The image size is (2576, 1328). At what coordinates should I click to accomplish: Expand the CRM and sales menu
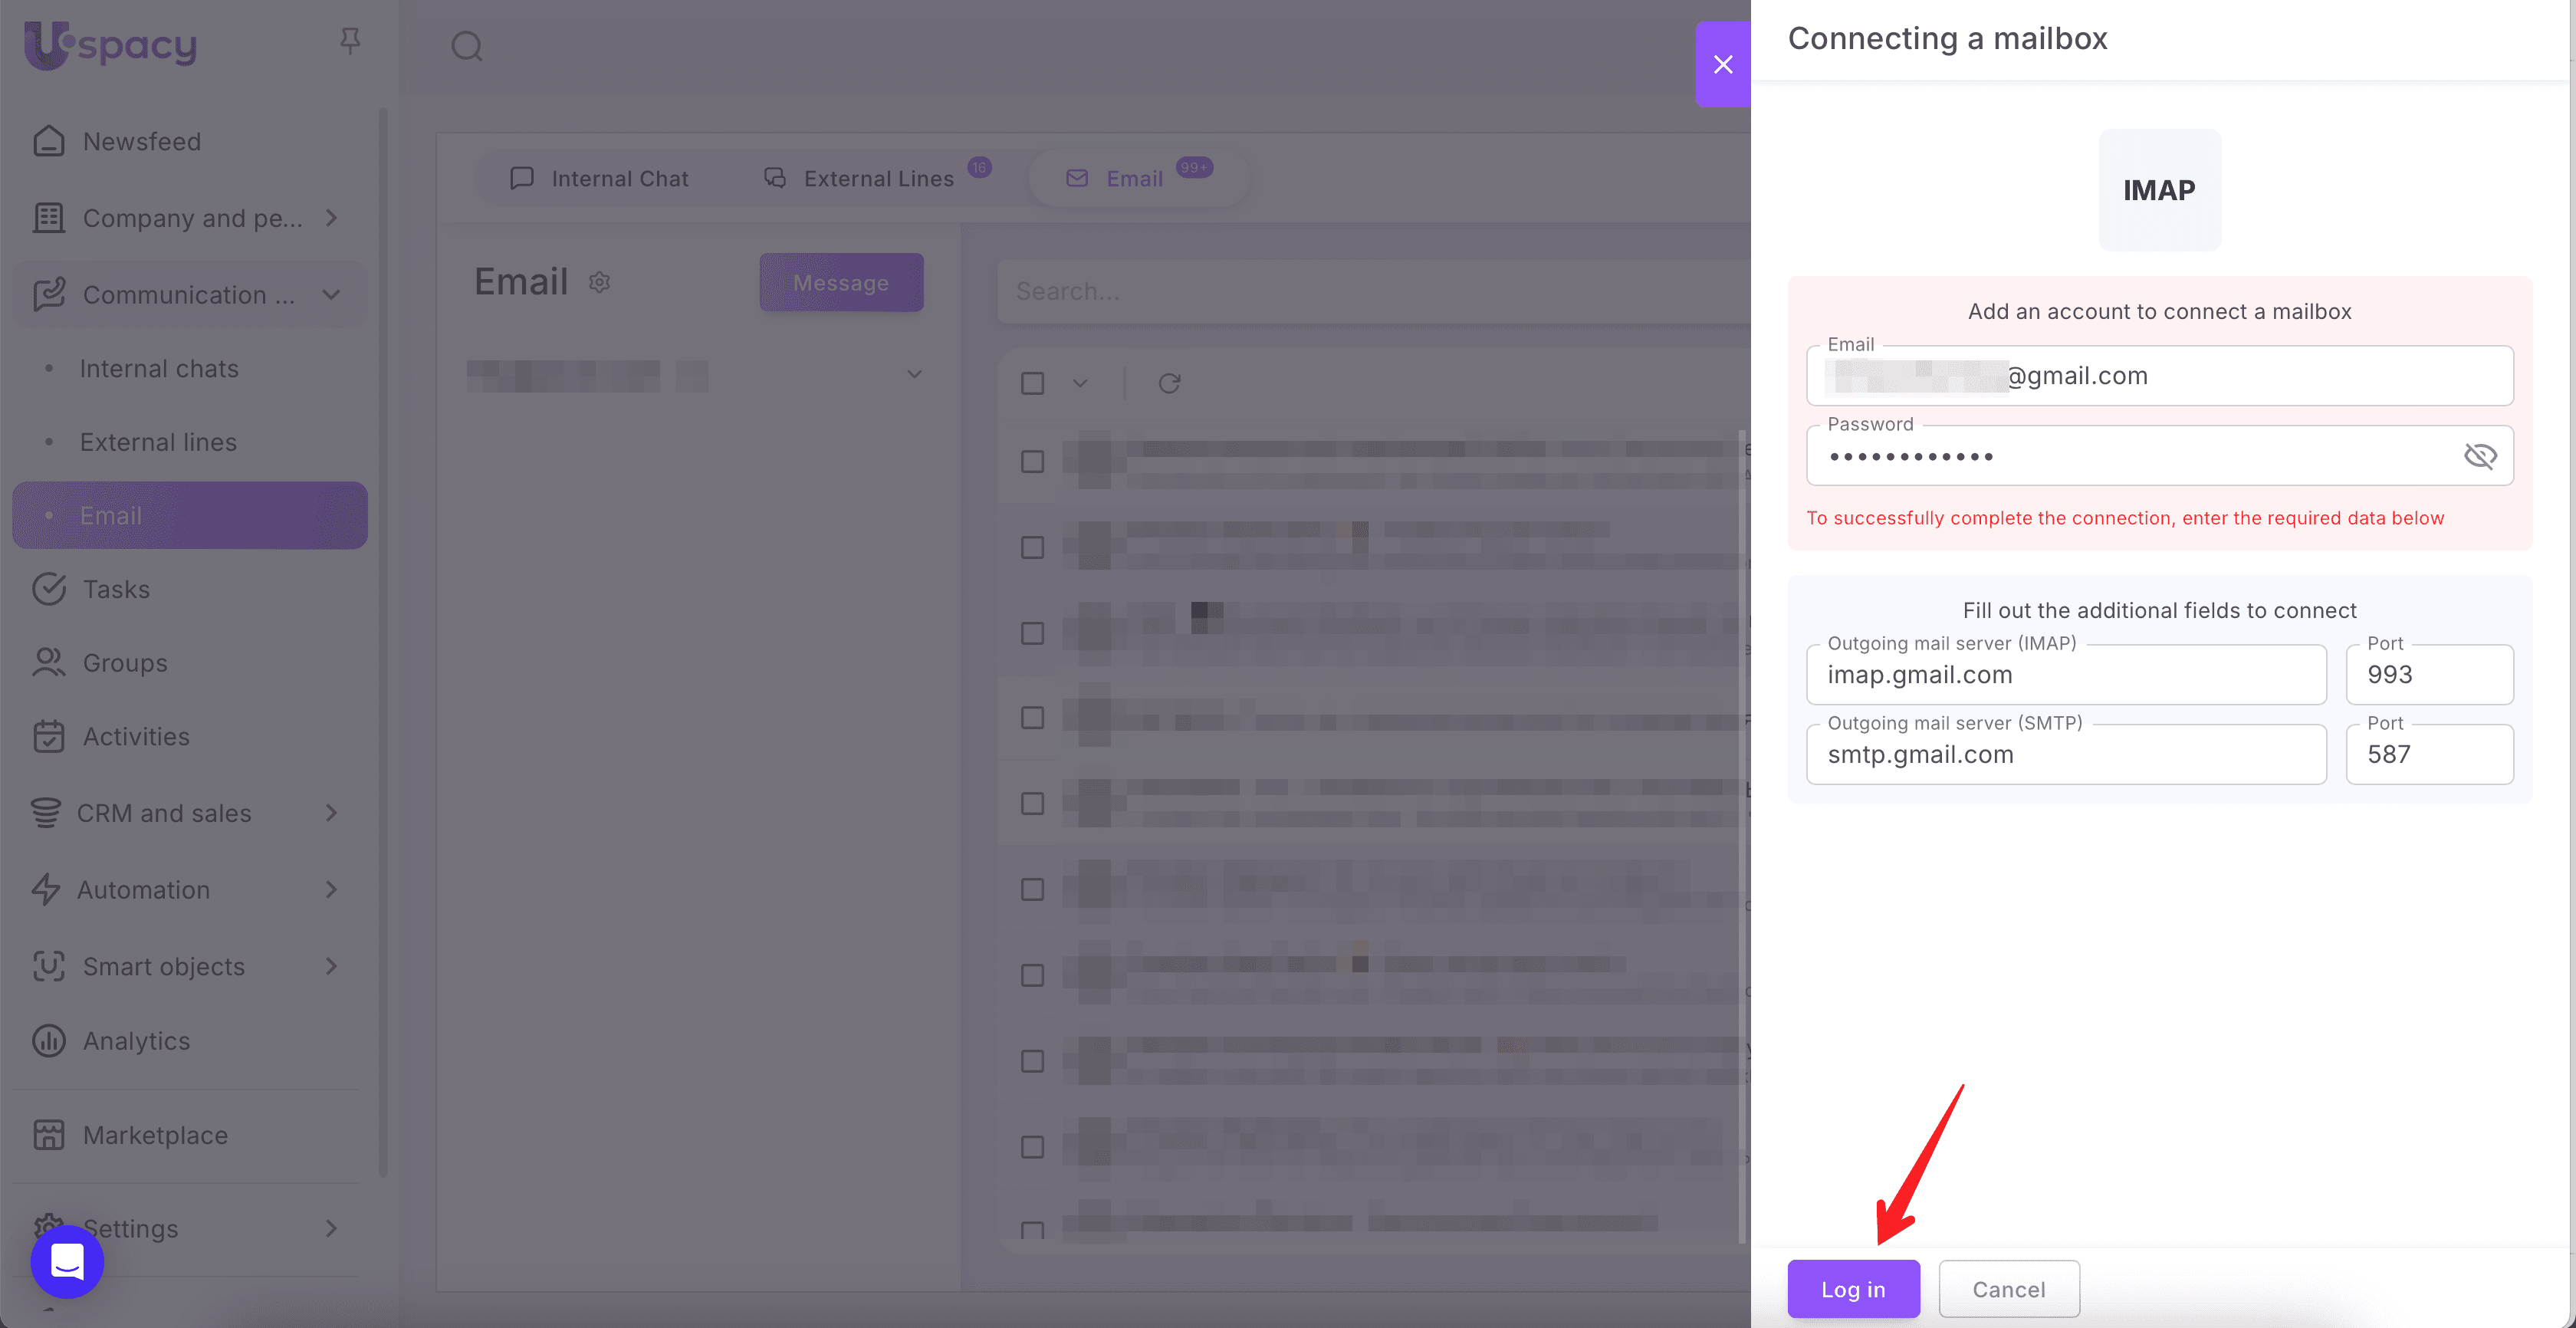coord(331,813)
